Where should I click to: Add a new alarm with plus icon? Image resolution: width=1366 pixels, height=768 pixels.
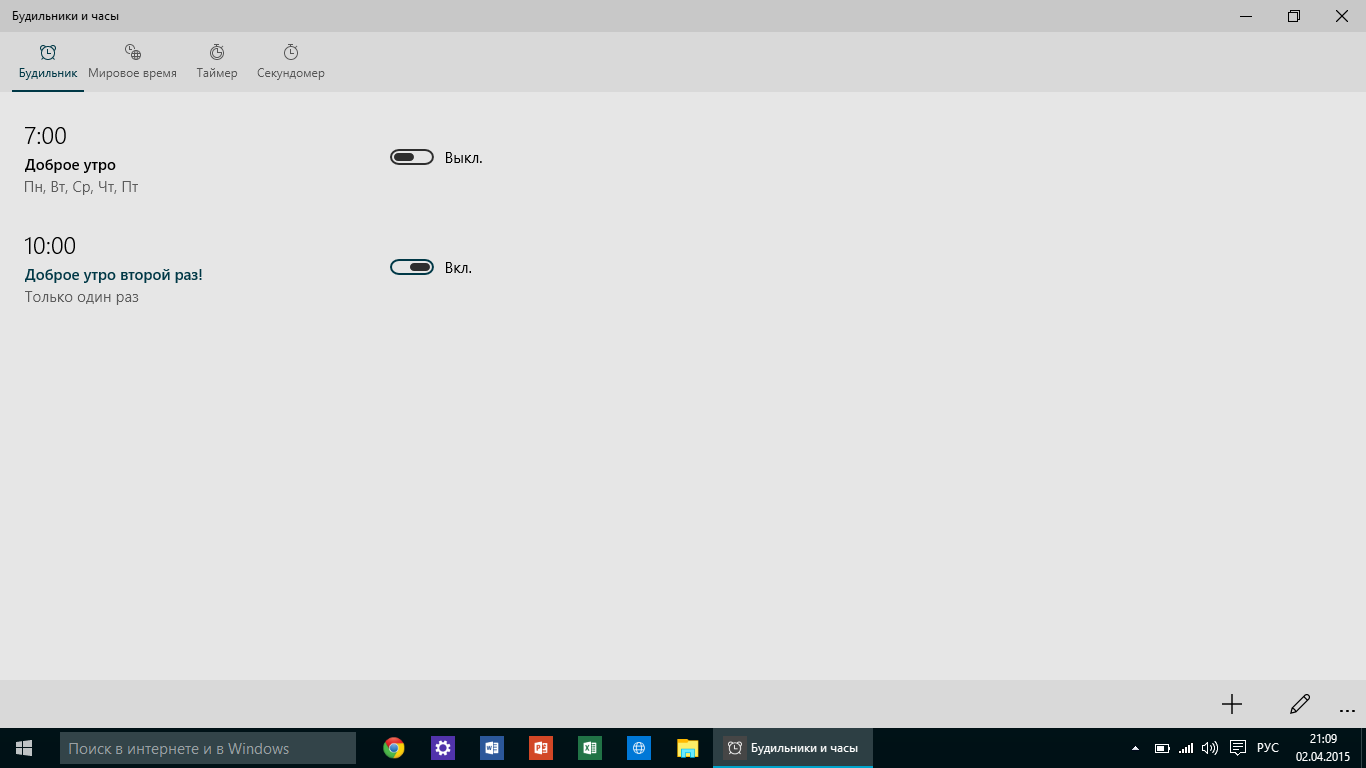(x=1232, y=704)
